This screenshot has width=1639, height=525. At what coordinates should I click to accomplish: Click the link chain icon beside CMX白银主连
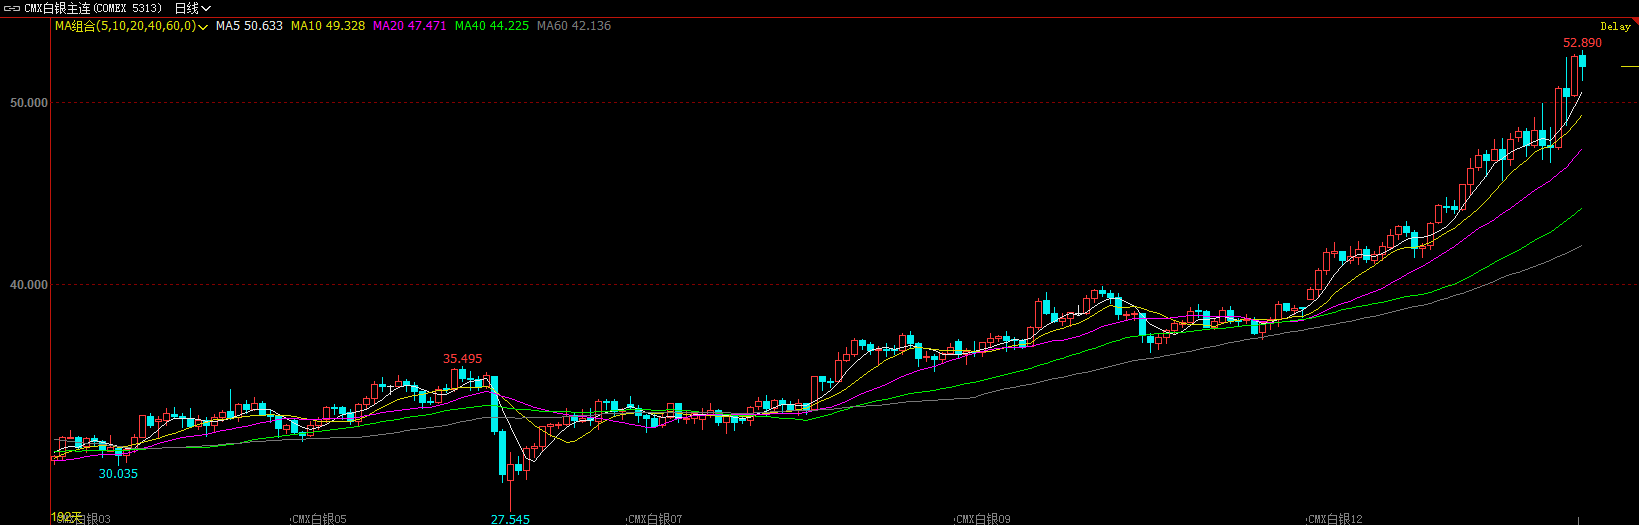[x=9, y=8]
